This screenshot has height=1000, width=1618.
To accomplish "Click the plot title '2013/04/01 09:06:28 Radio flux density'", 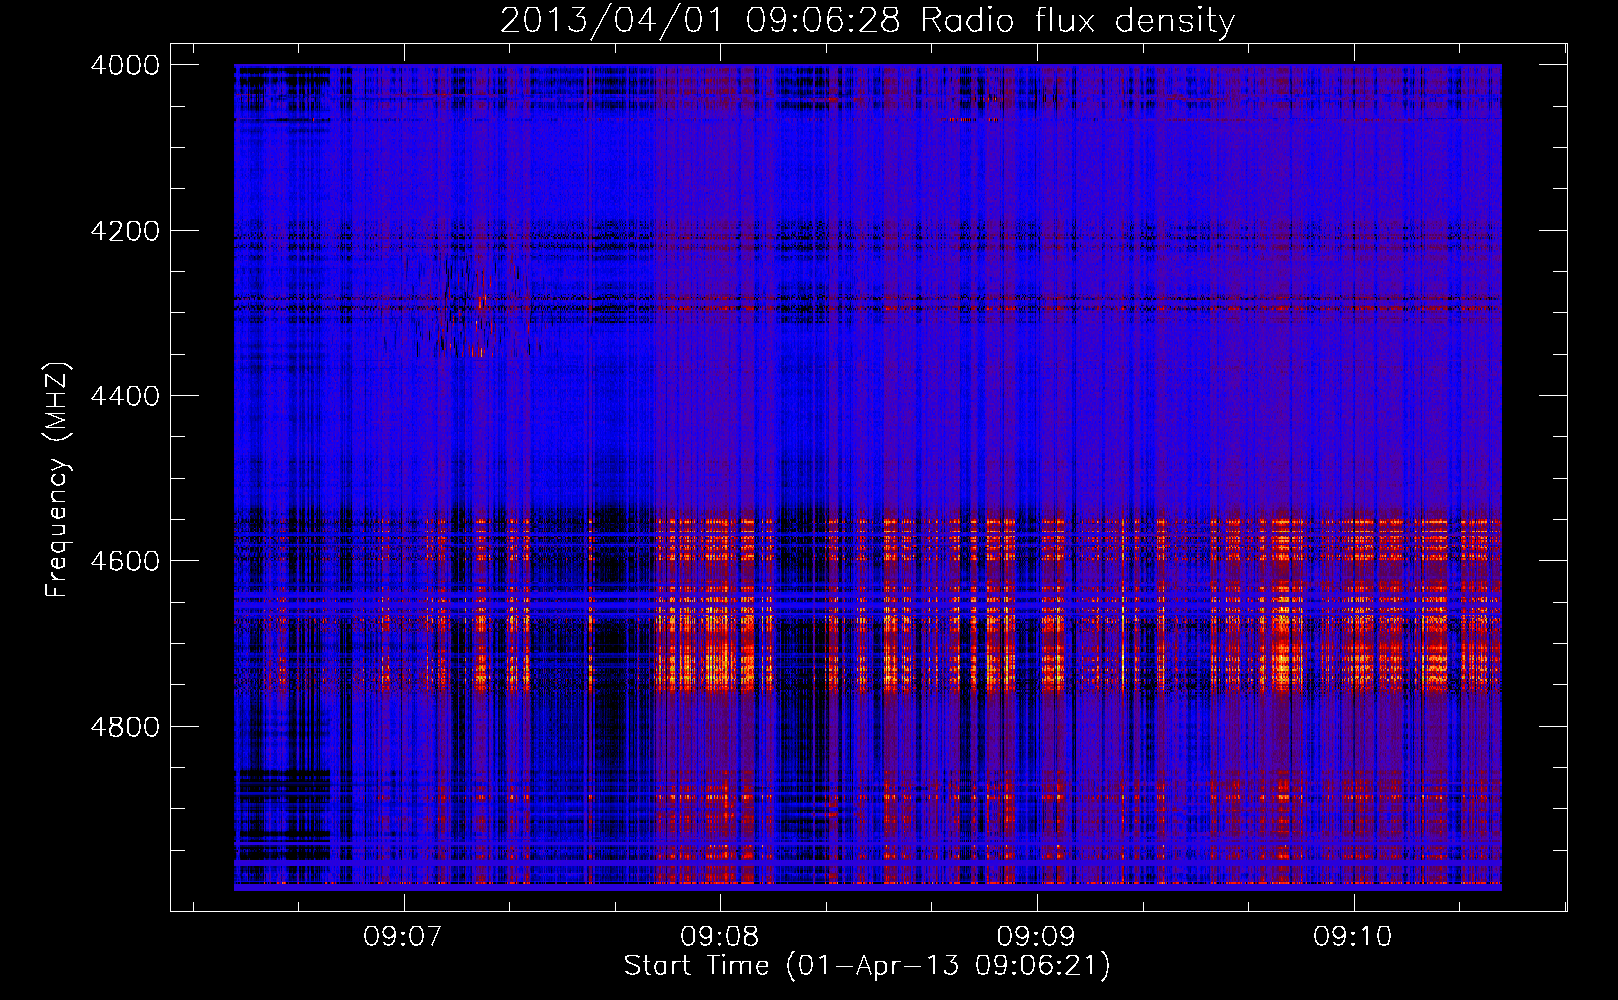I will click(868, 21).
